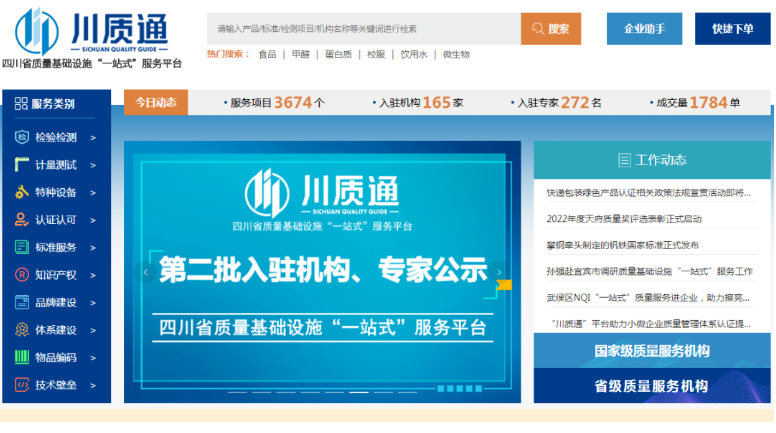Image resolution: width=776 pixels, height=433 pixels.
Task: Show the previous banner slide arrow
Action: [146, 272]
